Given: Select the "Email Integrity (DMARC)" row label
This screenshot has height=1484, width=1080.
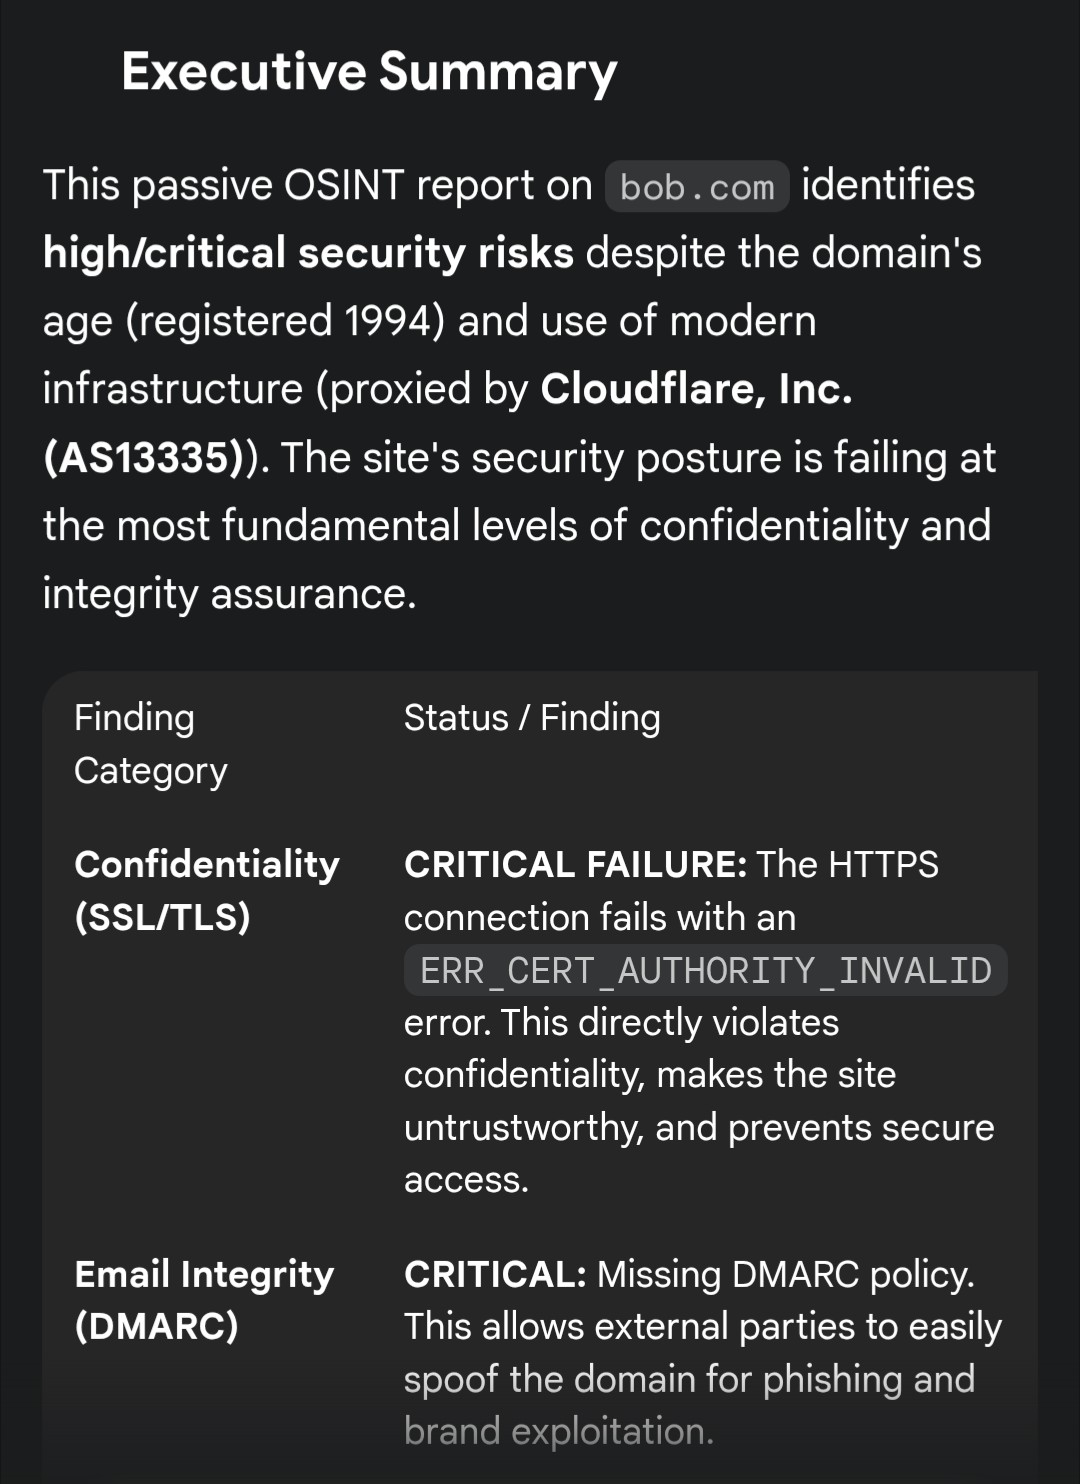Looking at the screenshot, I should (204, 1300).
